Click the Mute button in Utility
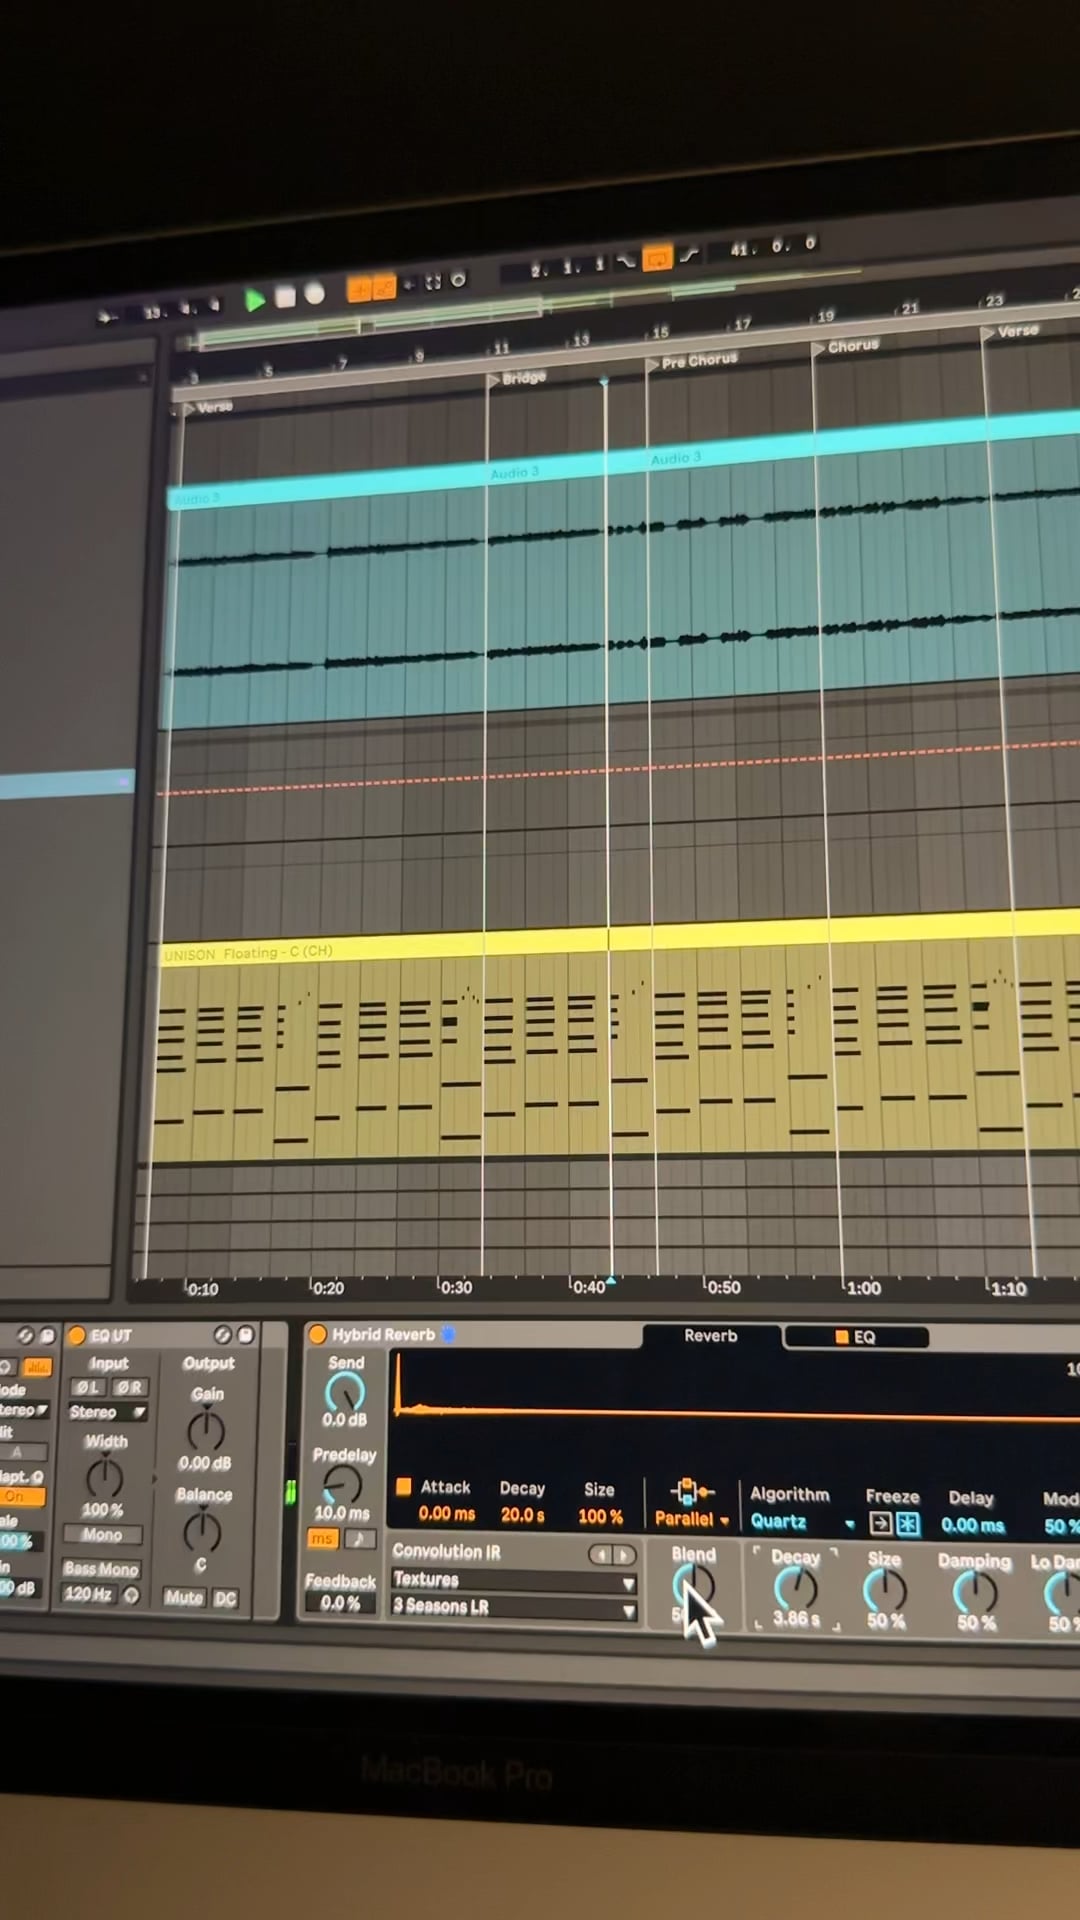The width and height of the screenshot is (1080, 1920). tap(184, 1597)
